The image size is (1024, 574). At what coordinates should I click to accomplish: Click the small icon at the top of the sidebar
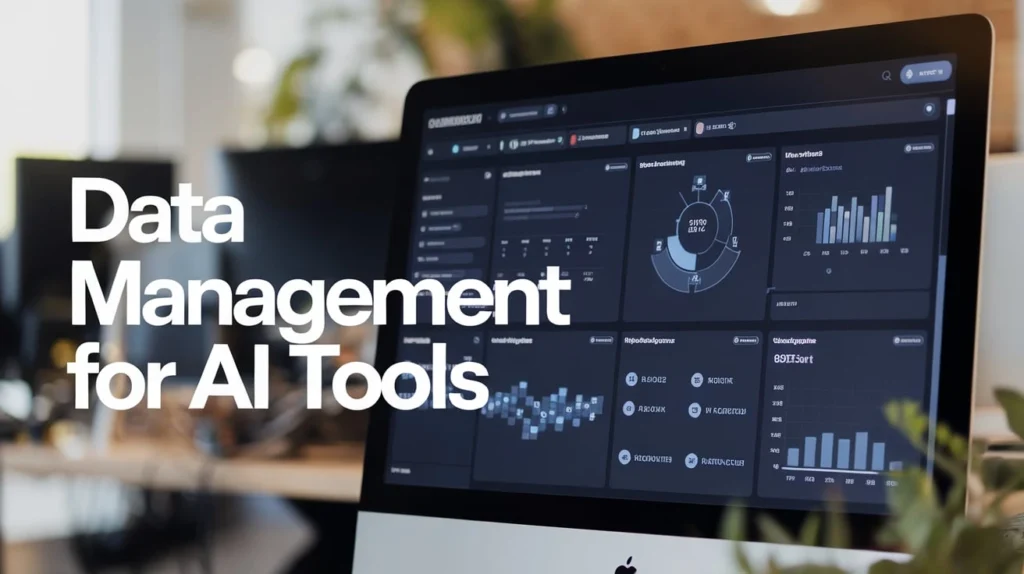[x=487, y=176]
